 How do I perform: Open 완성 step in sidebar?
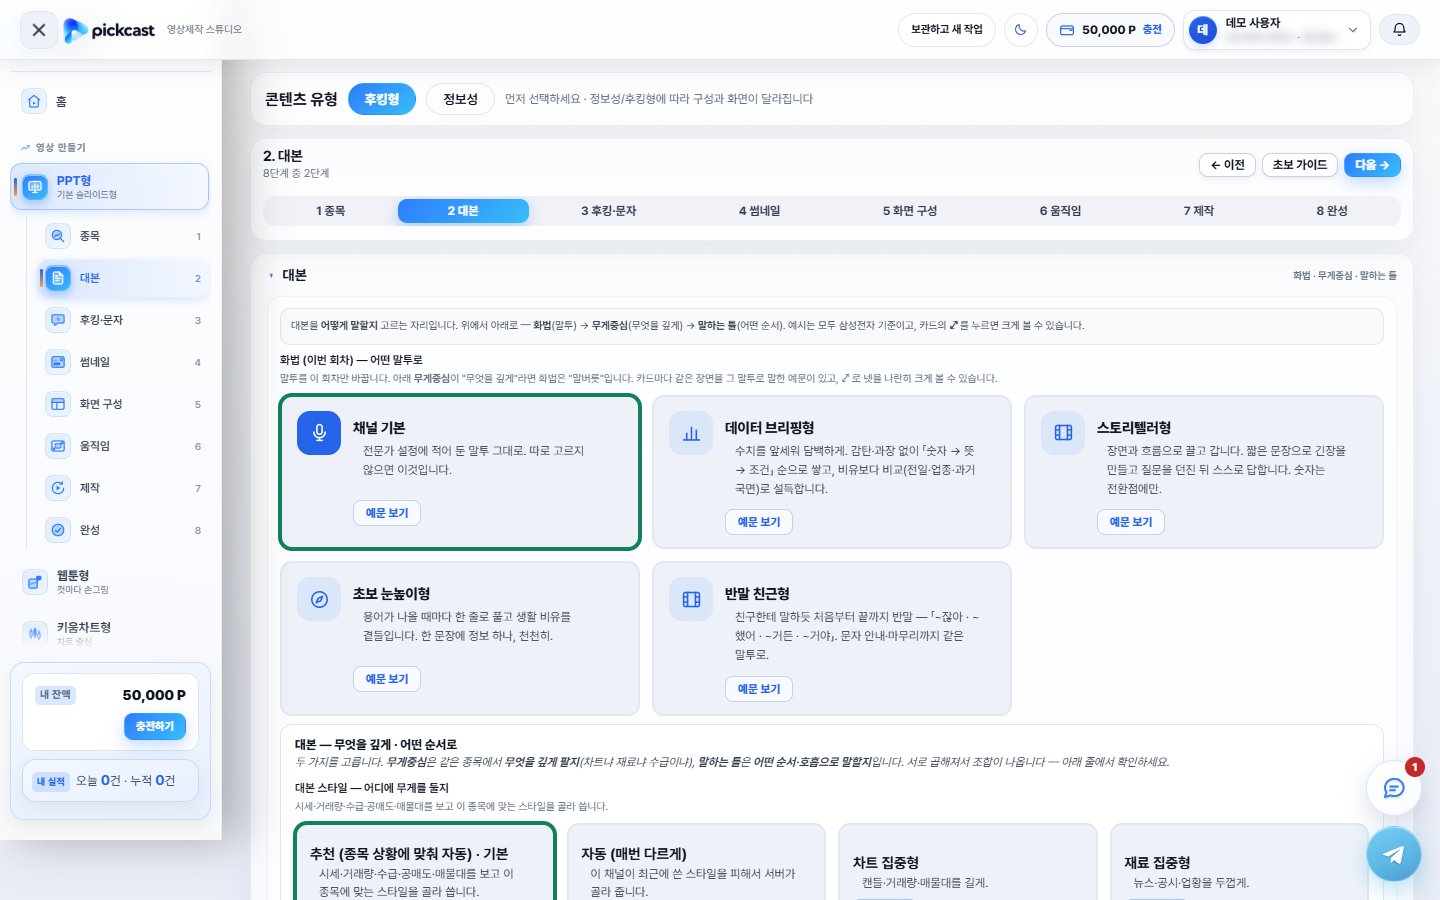pyautogui.click(x=123, y=530)
